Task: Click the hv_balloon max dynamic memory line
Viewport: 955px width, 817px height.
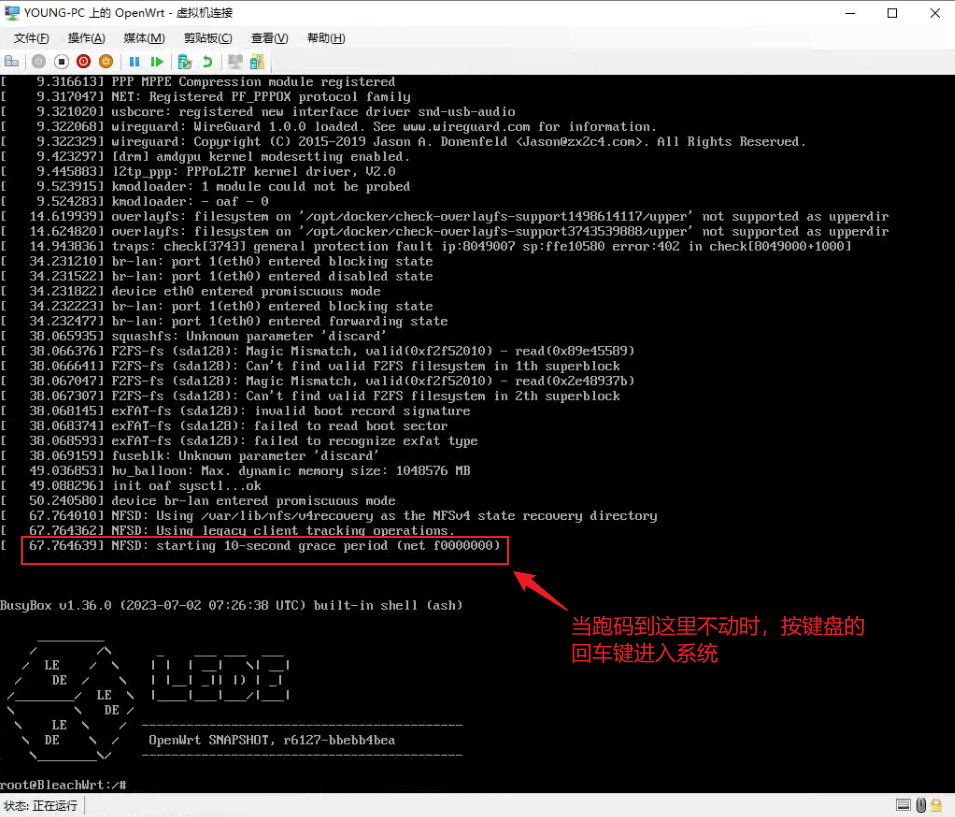Action: click(236, 471)
